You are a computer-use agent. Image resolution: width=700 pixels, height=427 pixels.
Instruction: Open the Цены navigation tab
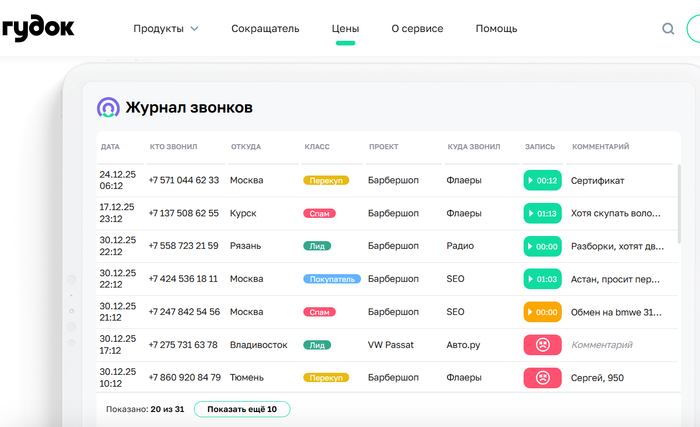coord(345,29)
